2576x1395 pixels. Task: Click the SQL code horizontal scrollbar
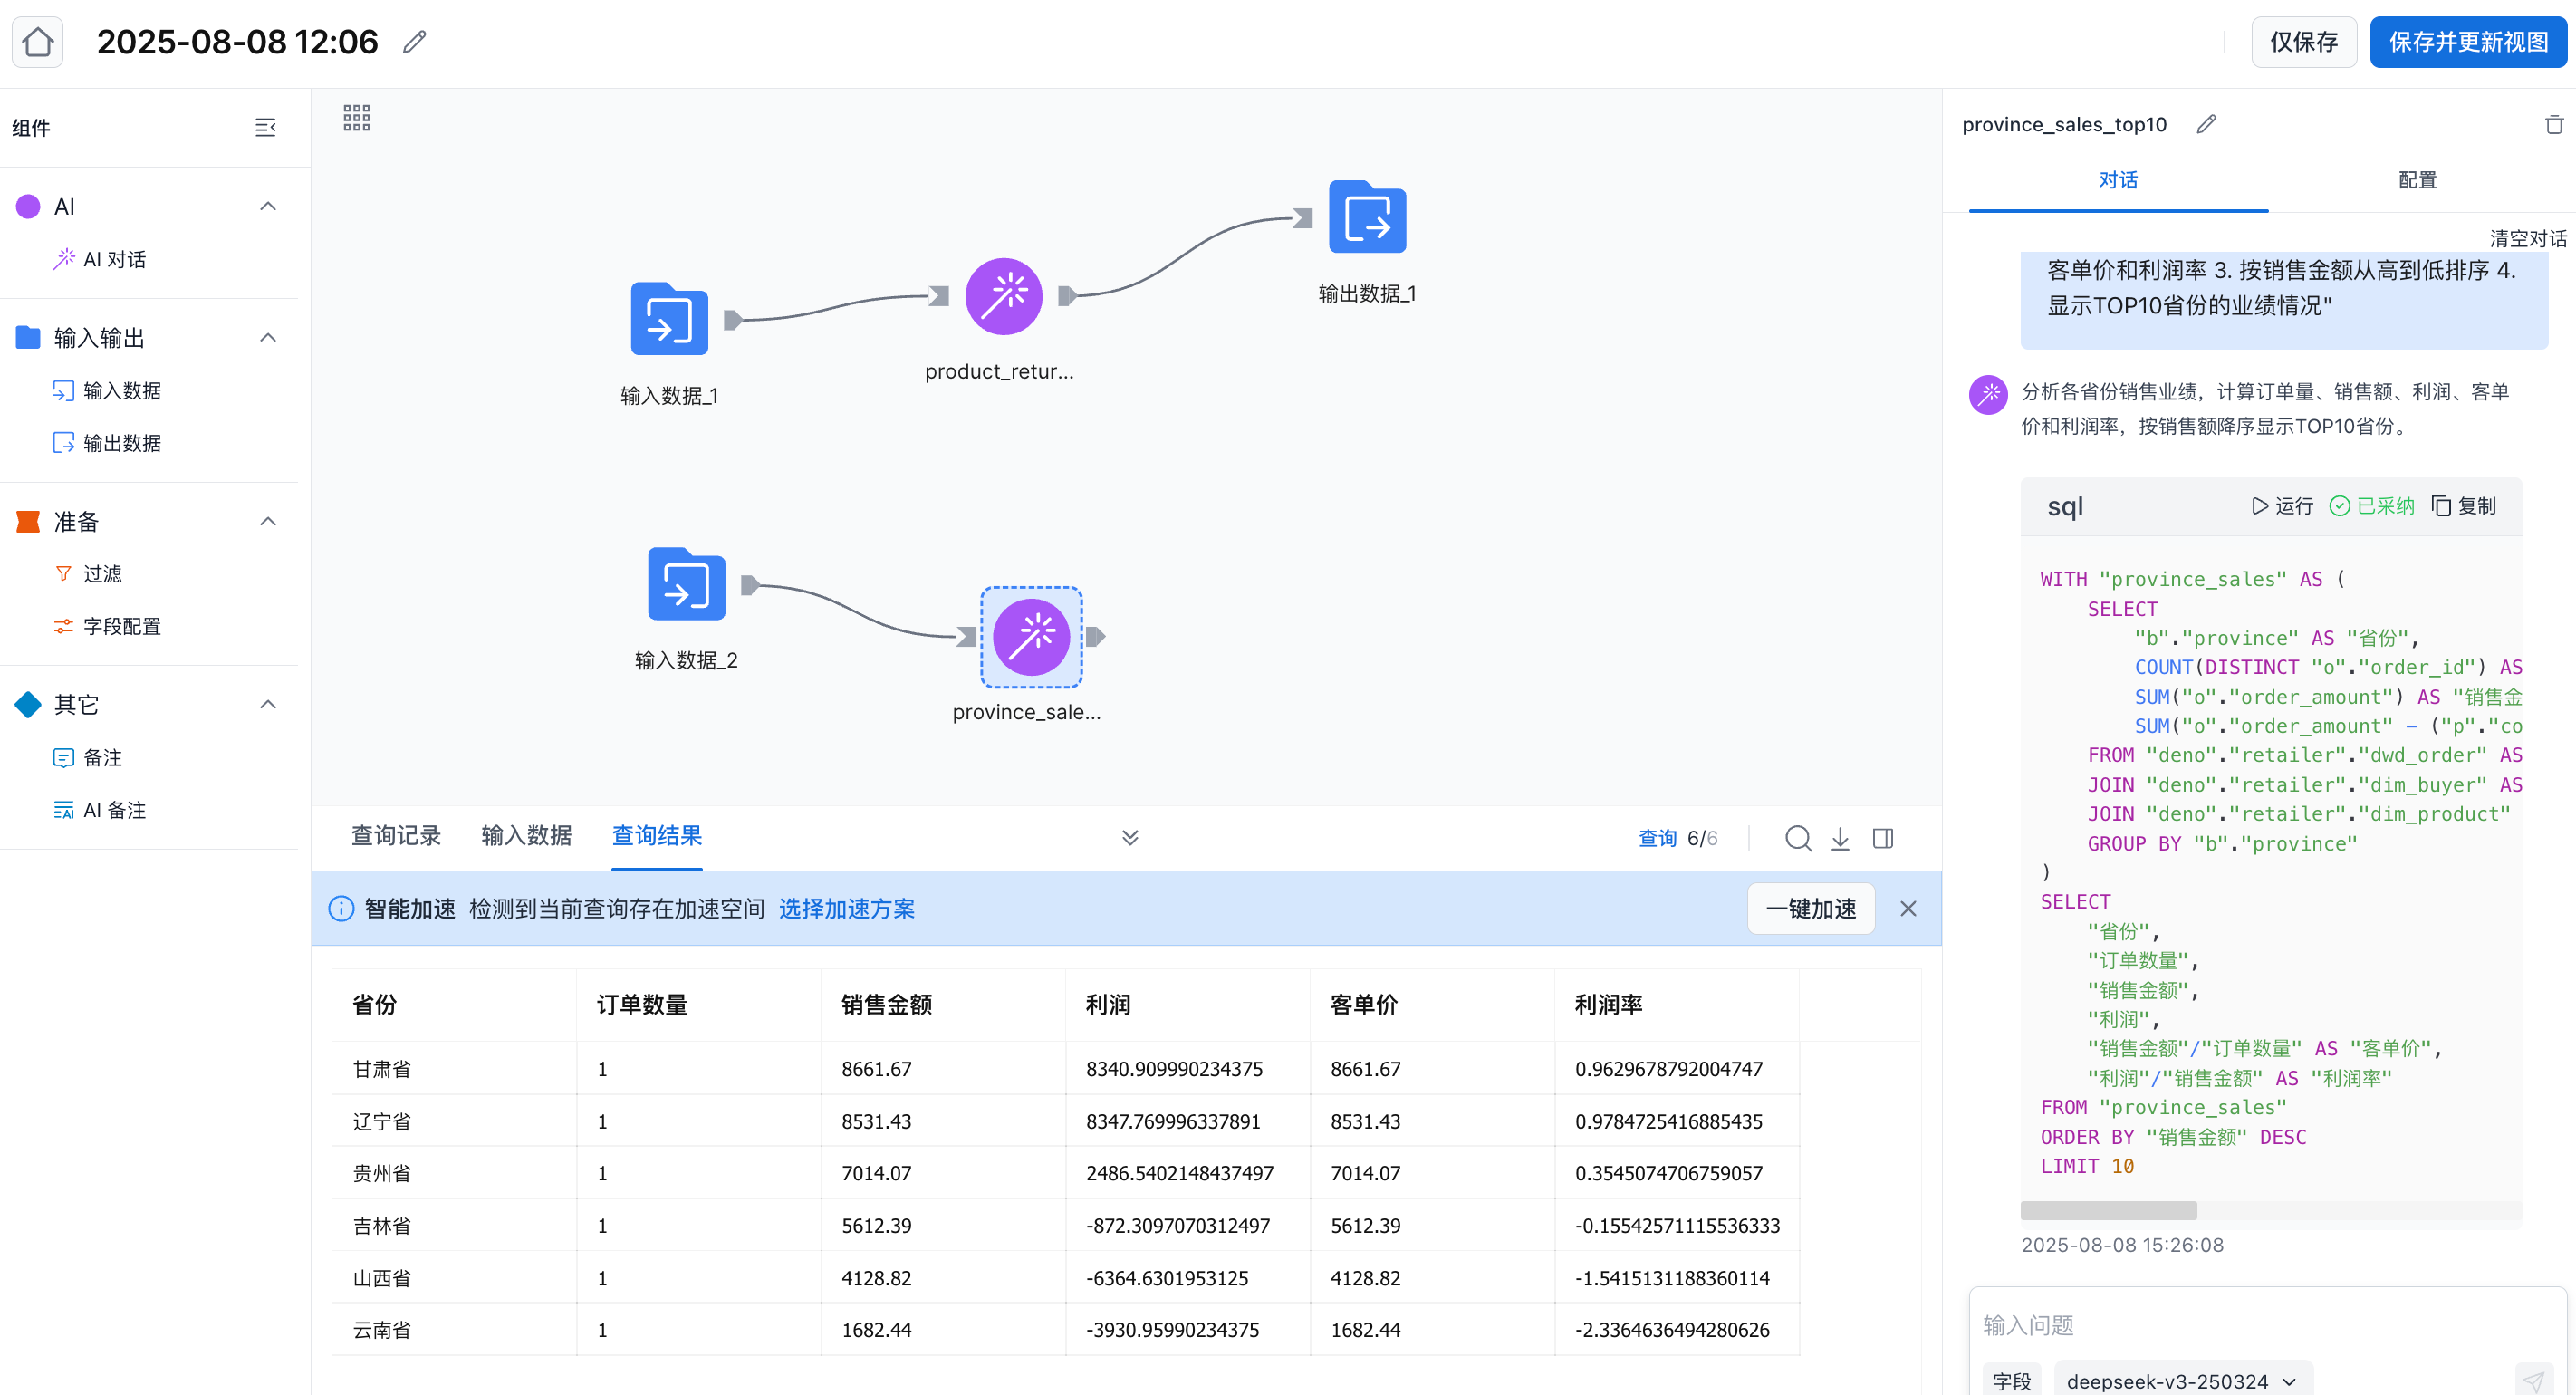tap(2108, 1210)
